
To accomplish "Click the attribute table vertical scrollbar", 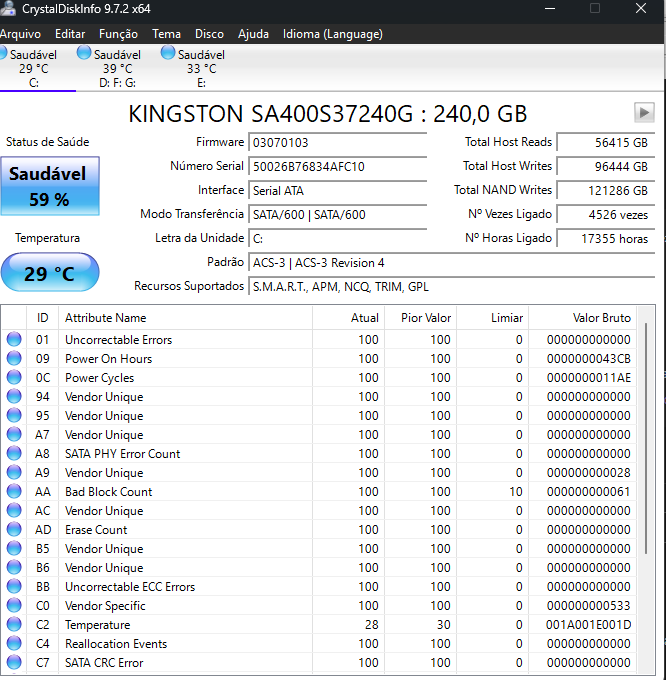I will [x=646, y=438].
